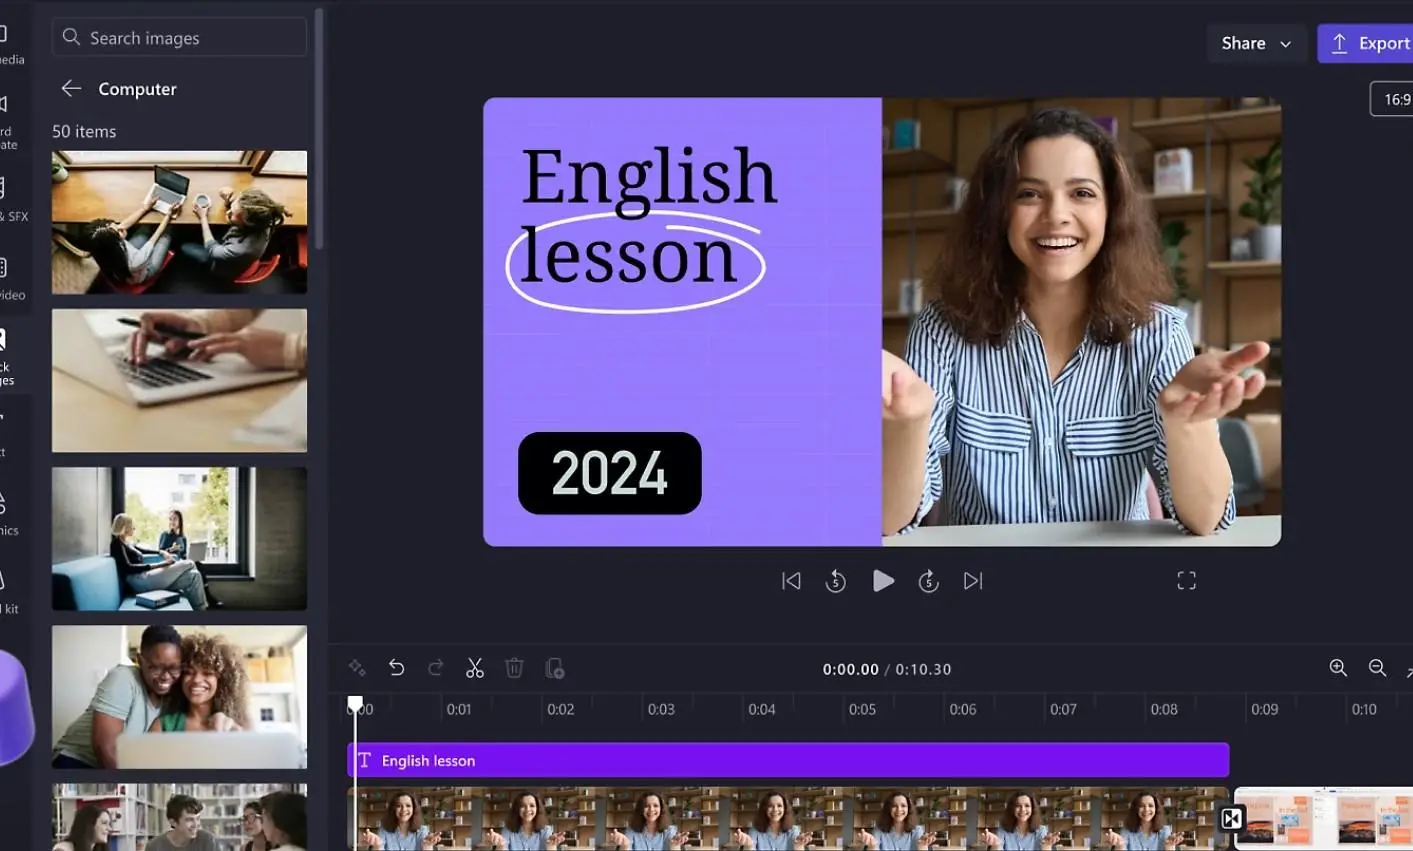The height and width of the screenshot is (851, 1413).
Task: Skip to the end of the video
Action: coord(973,581)
